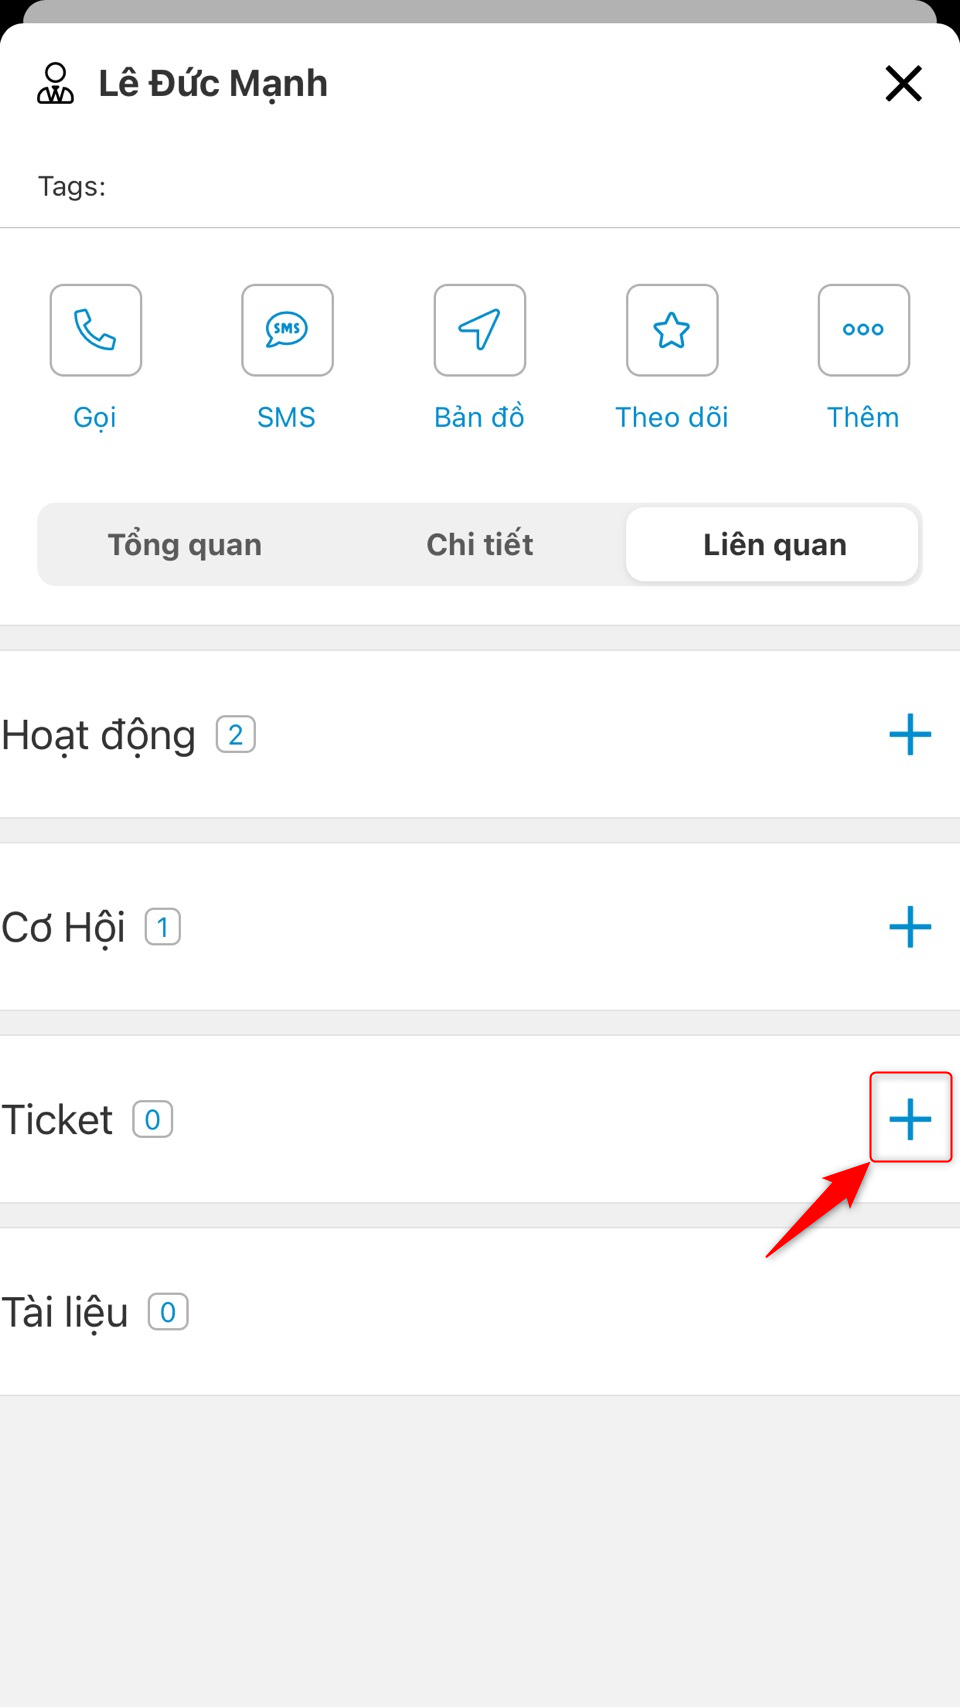Tap the phone call icon
The width and height of the screenshot is (960, 1707).
coord(96,330)
